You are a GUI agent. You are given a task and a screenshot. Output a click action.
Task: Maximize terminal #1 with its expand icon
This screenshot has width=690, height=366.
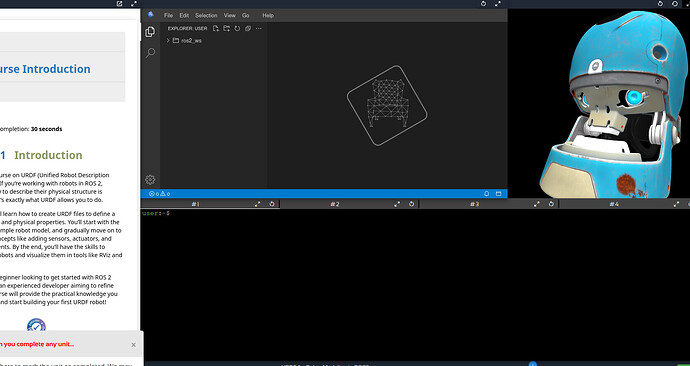pos(257,204)
